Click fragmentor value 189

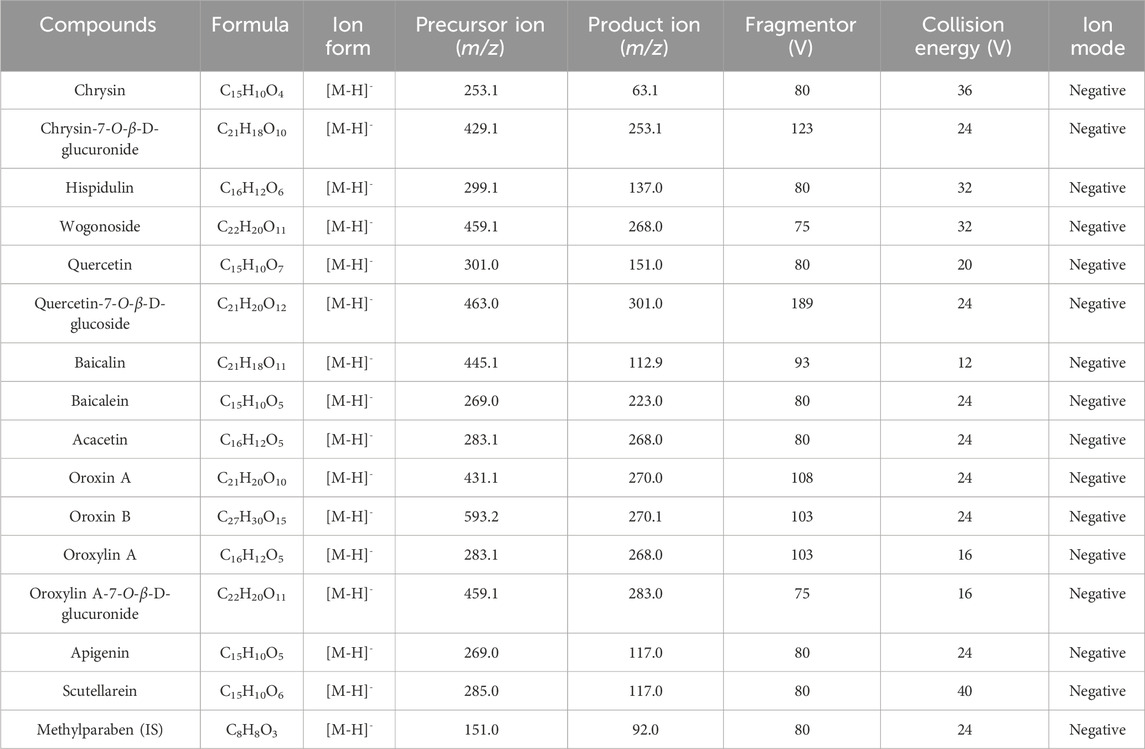[801, 304]
